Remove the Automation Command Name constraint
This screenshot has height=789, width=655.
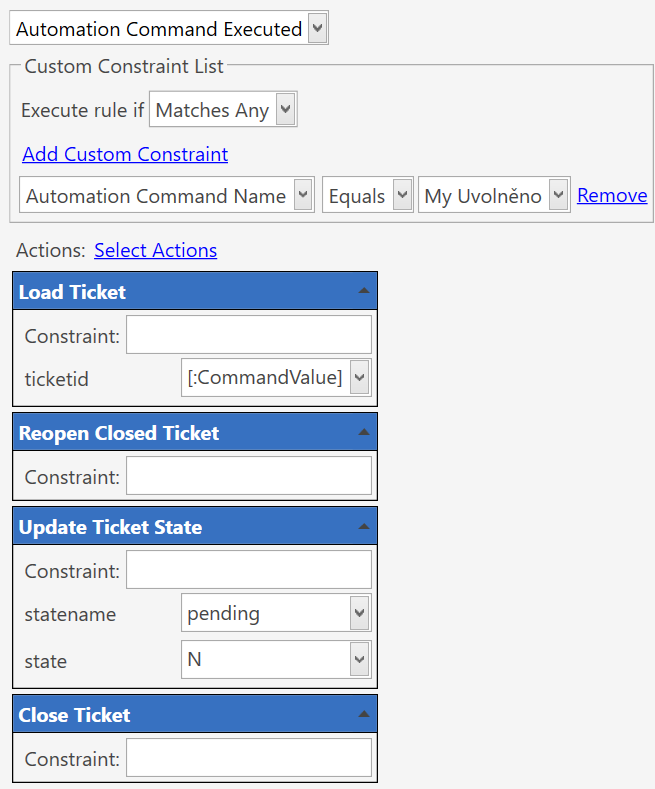pyautogui.click(x=612, y=195)
